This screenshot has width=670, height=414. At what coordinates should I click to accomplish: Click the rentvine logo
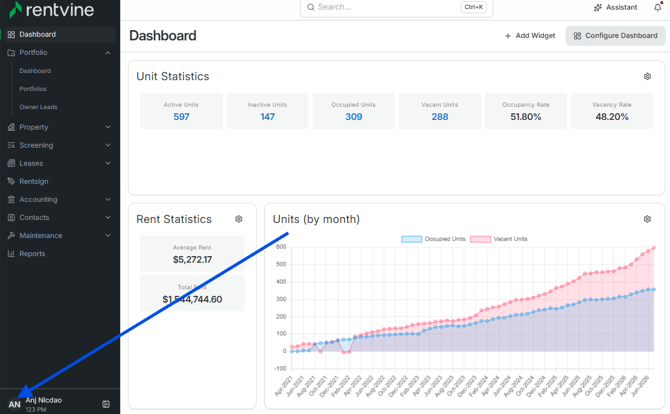click(x=52, y=9)
